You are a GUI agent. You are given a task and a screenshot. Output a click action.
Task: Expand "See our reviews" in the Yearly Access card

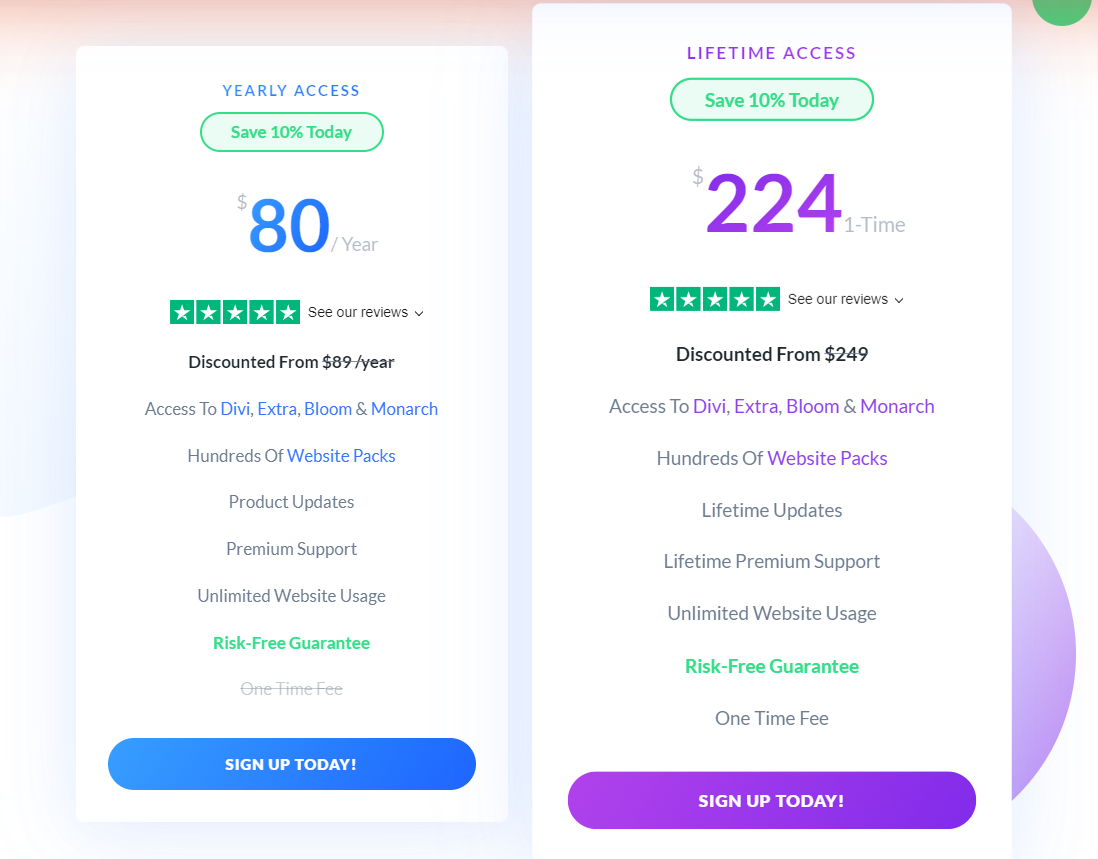coord(365,313)
